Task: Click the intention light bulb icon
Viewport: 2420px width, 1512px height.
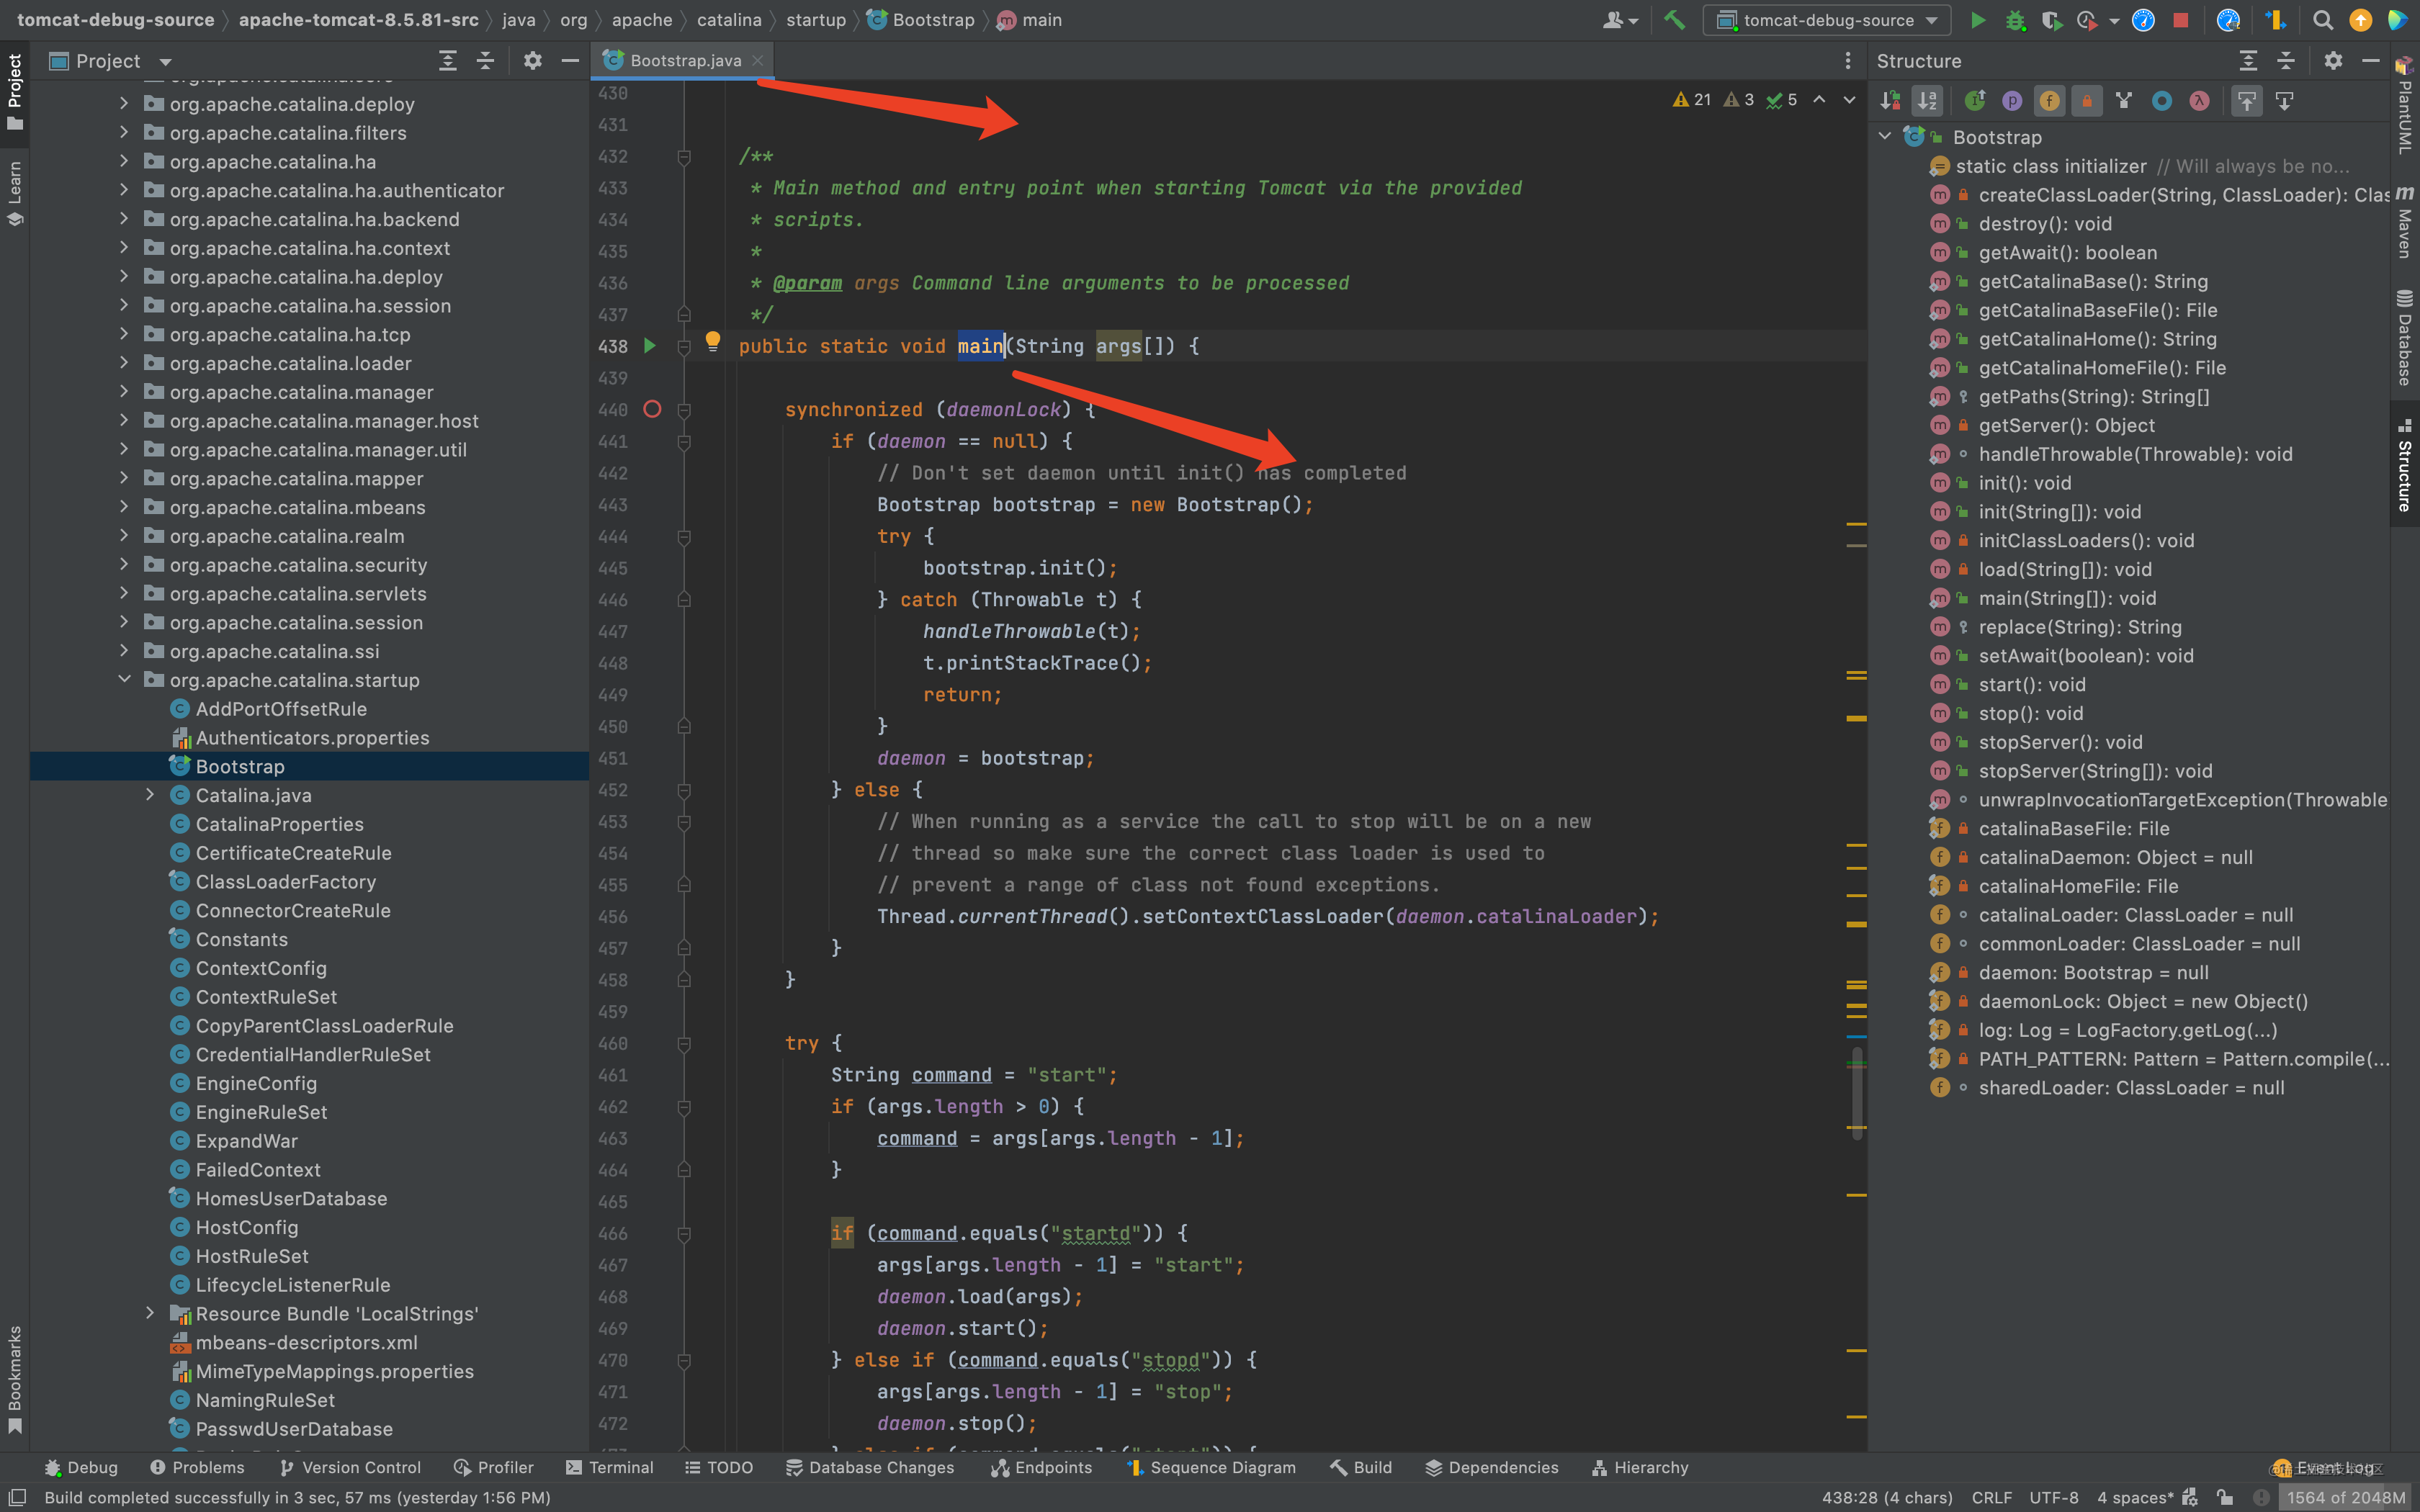Action: pos(712,341)
